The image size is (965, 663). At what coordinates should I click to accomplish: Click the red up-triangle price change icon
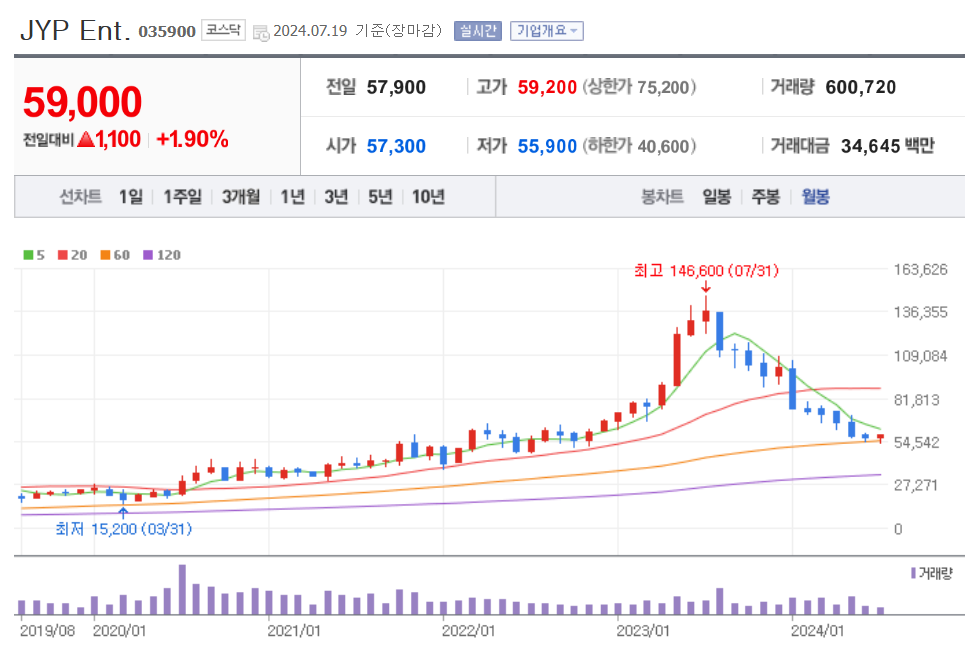(86, 140)
